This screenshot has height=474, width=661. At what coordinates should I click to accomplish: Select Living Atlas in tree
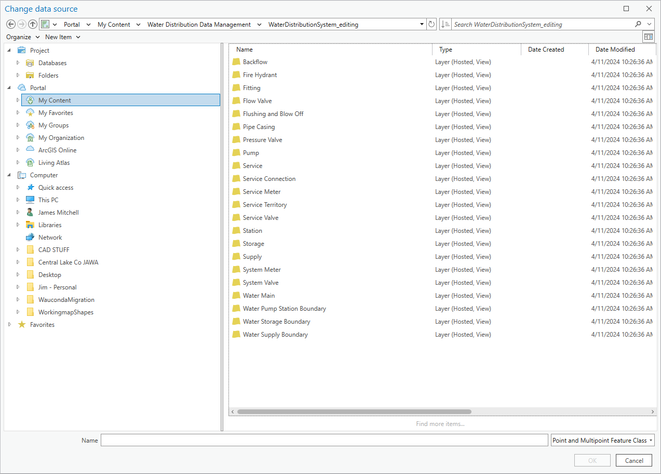54,162
